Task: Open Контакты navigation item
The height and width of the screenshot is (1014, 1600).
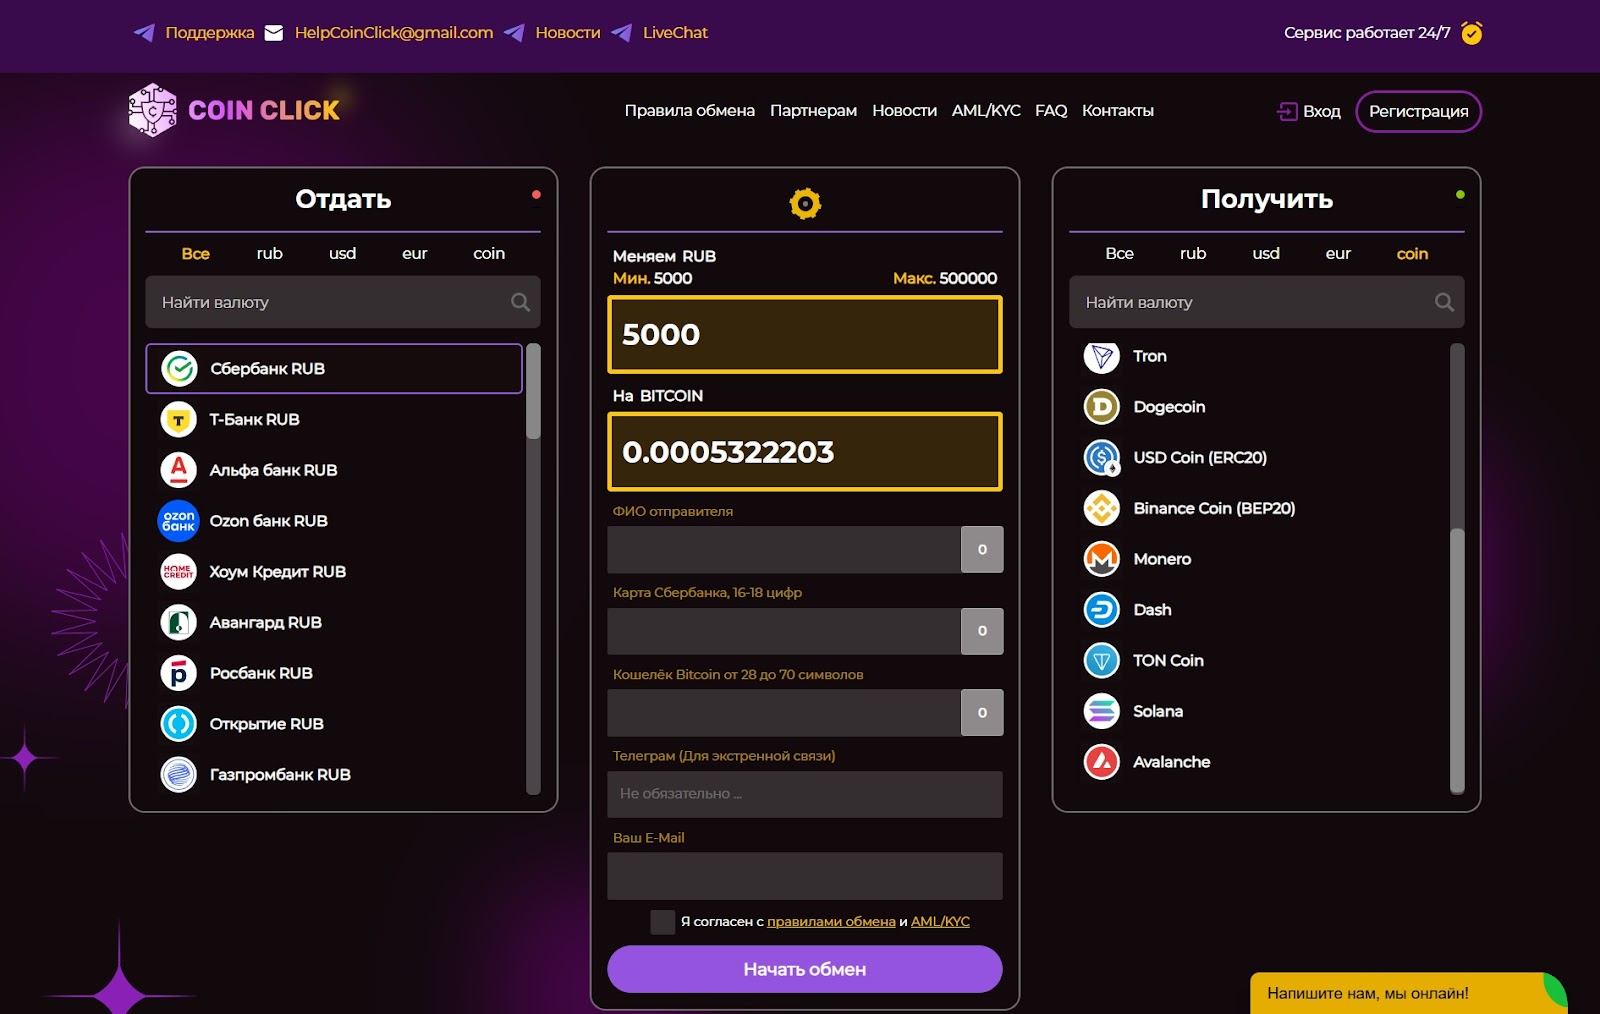Action: pos(1118,111)
